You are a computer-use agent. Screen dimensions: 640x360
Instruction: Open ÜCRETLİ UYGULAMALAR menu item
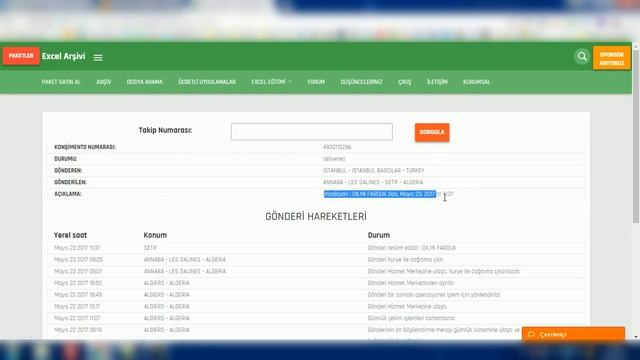tap(207, 82)
